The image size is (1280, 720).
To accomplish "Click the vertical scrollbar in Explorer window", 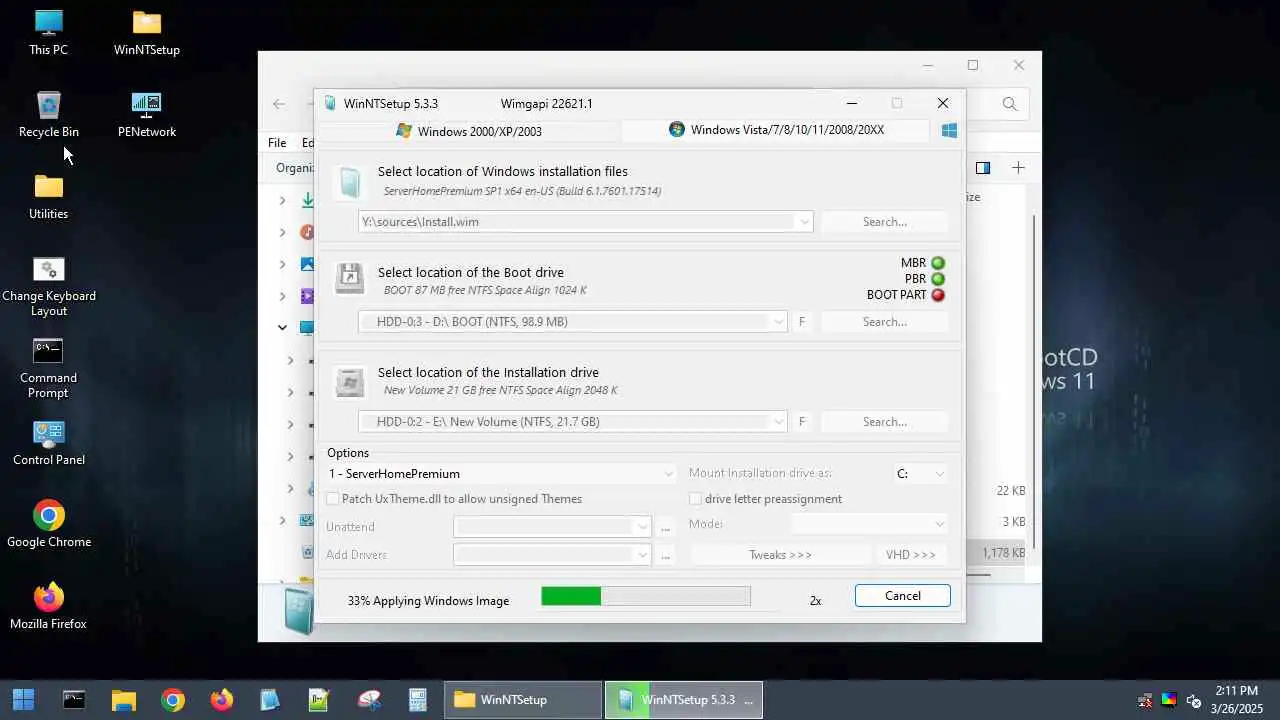I will click(1034, 381).
